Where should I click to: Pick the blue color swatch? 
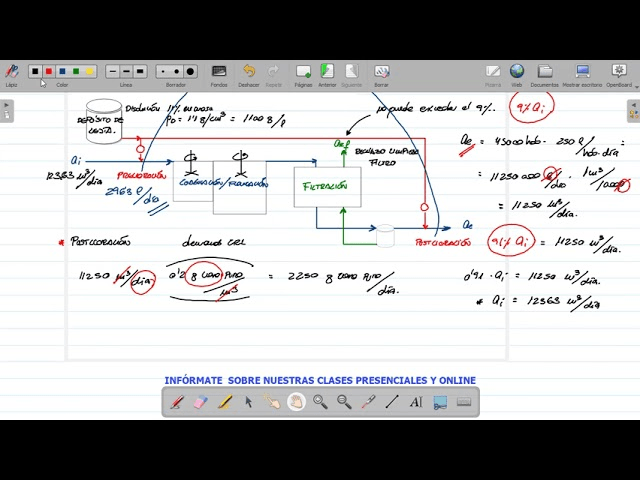62,71
